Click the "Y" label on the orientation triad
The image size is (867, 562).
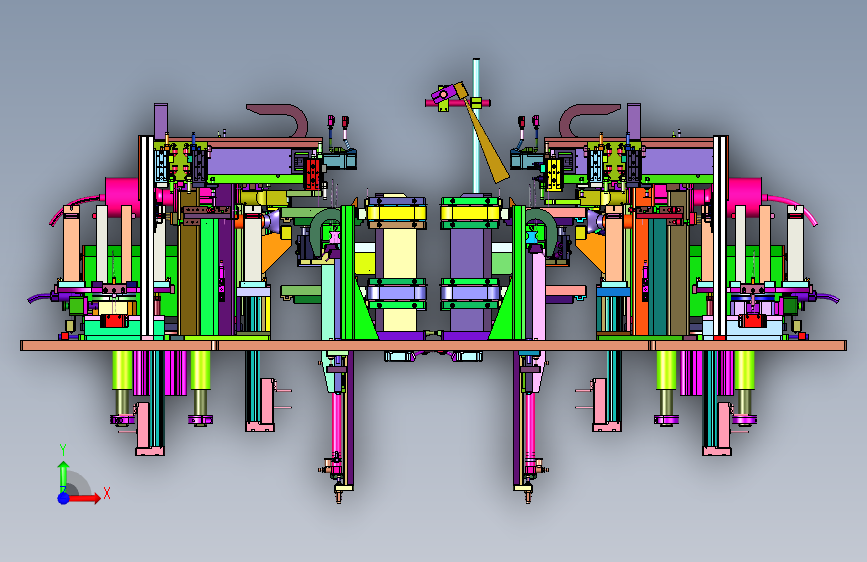(x=63, y=450)
